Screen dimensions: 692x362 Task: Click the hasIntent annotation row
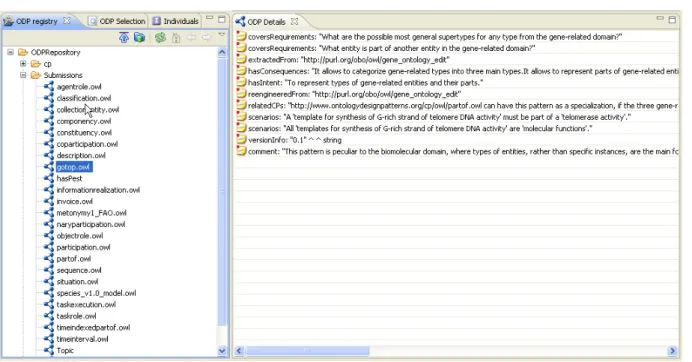click(457, 83)
